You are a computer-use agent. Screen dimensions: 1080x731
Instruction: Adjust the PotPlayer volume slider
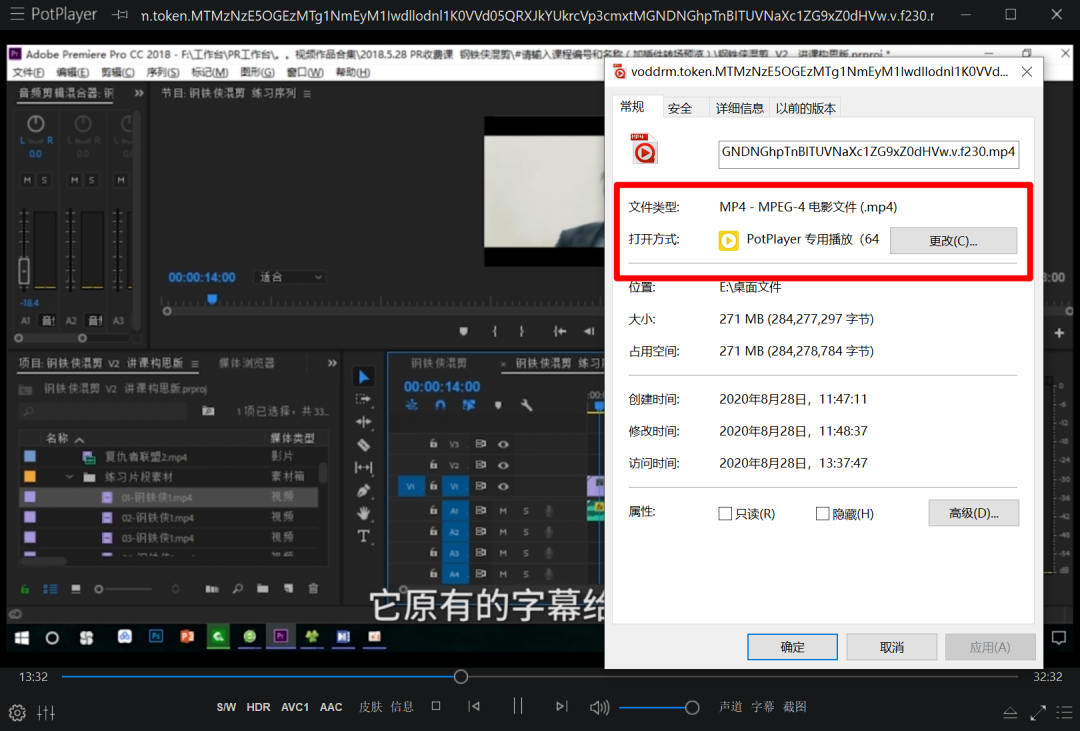click(659, 708)
